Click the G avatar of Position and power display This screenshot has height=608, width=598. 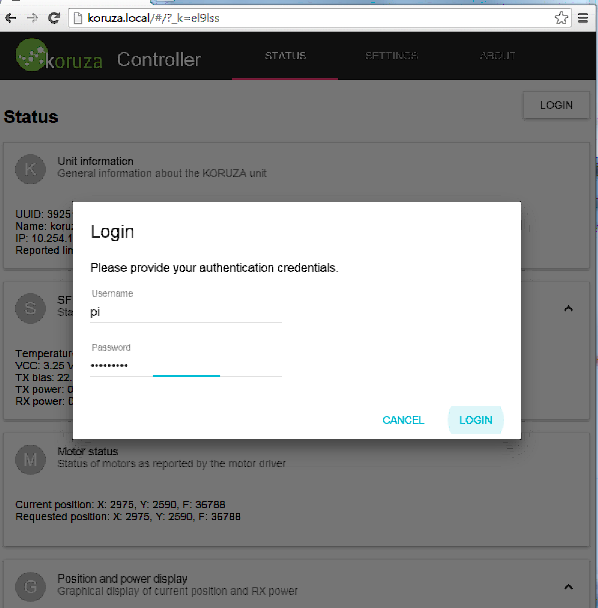30,587
